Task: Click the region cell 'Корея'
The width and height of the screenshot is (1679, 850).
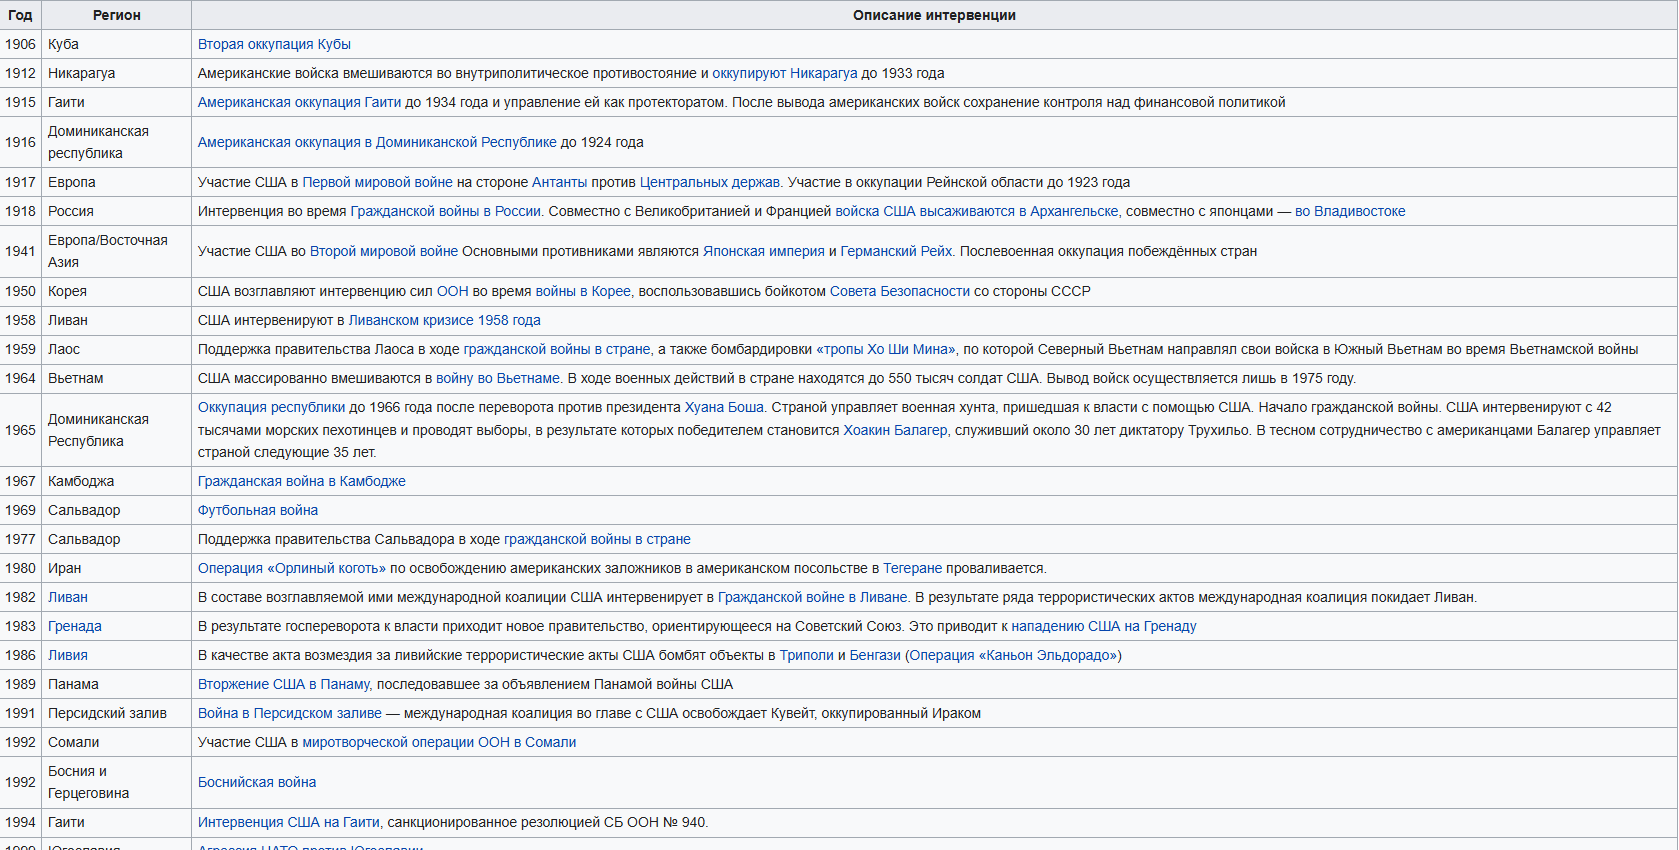Action: pos(116,291)
